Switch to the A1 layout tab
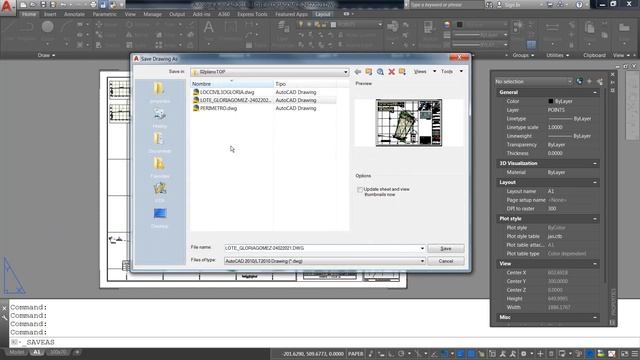Viewport: 640px width, 360px height. point(36,352)
